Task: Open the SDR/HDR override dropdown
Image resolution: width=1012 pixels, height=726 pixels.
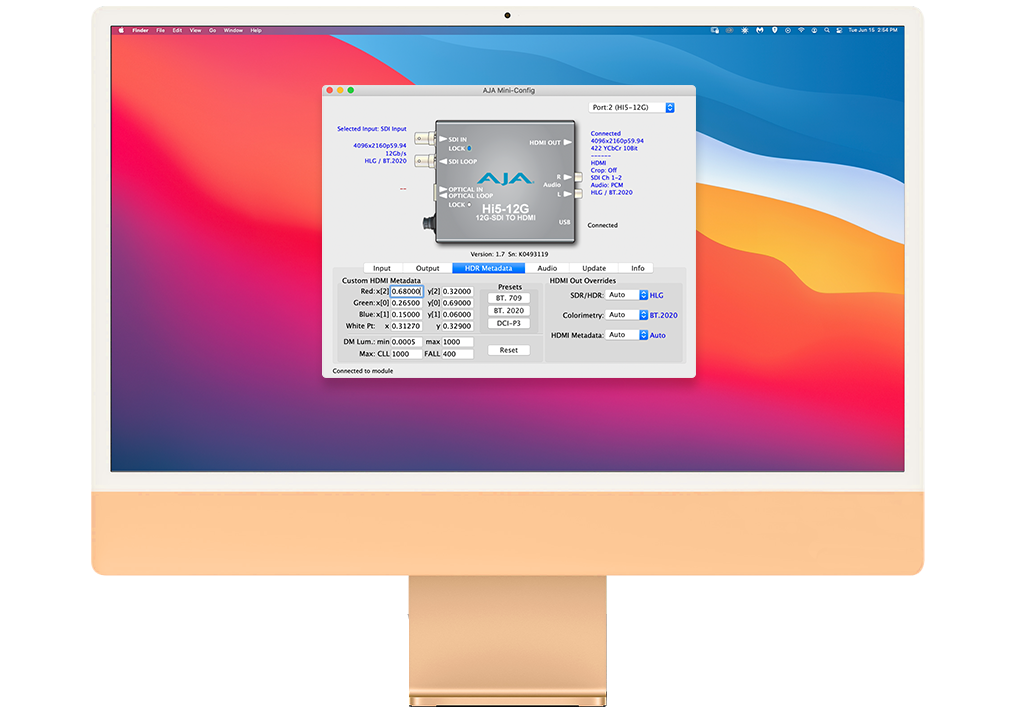Action: [627, 295]
